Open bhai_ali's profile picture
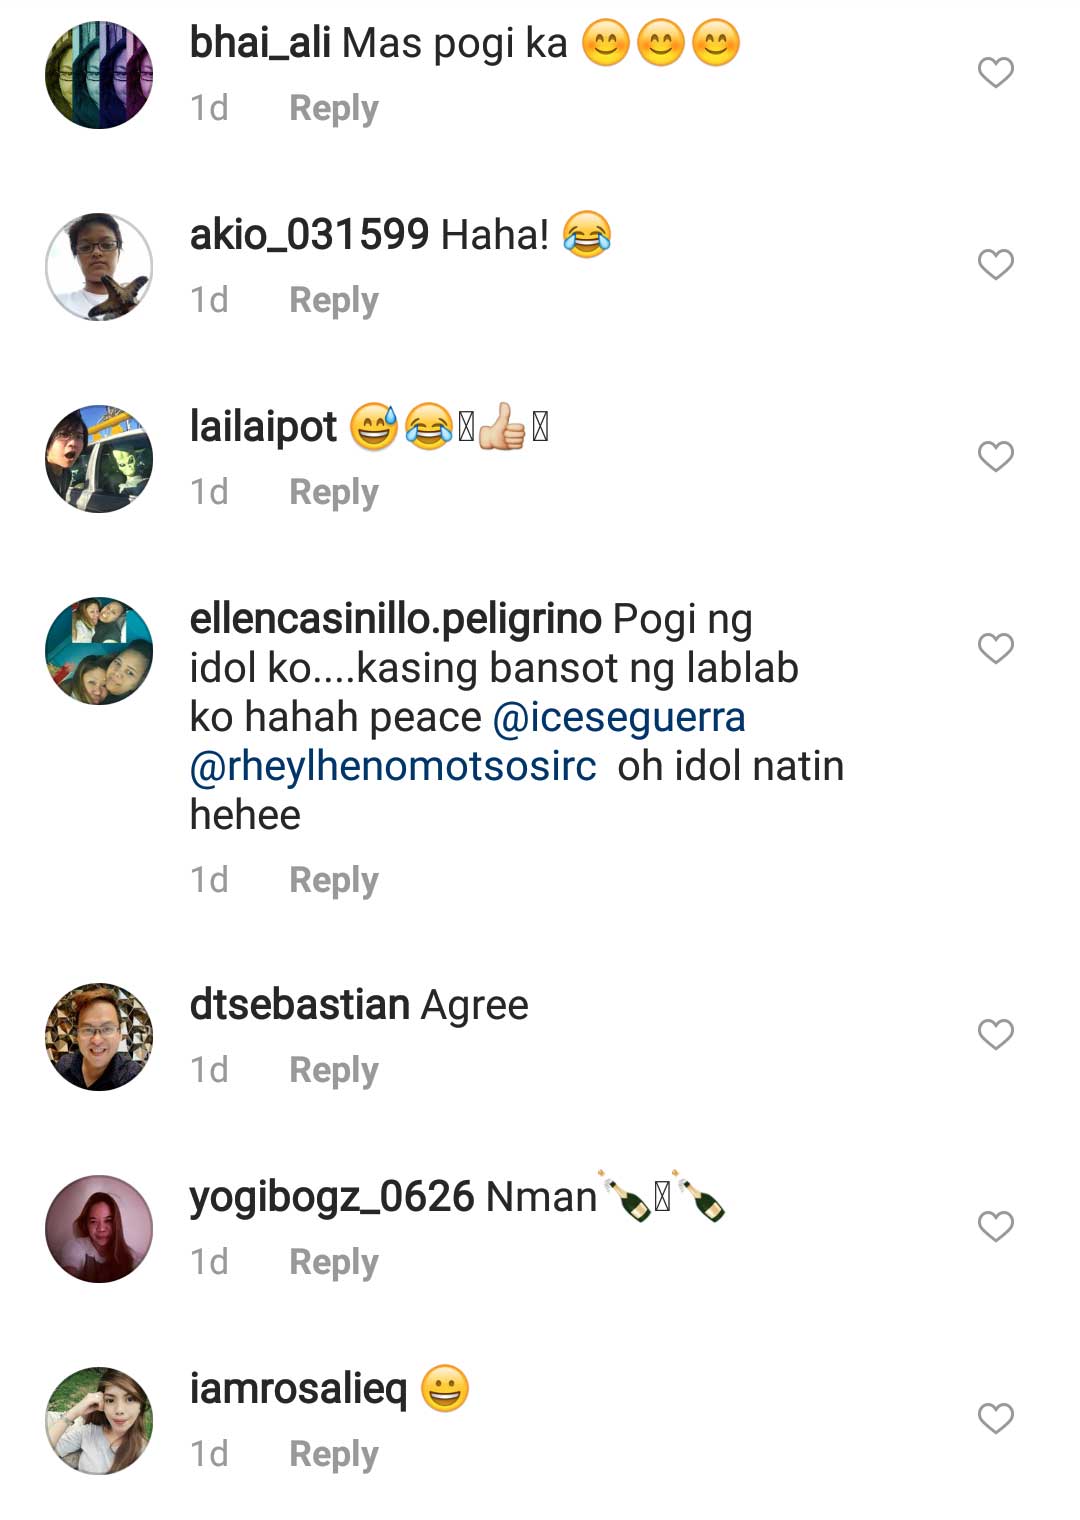 coord(99,75)
